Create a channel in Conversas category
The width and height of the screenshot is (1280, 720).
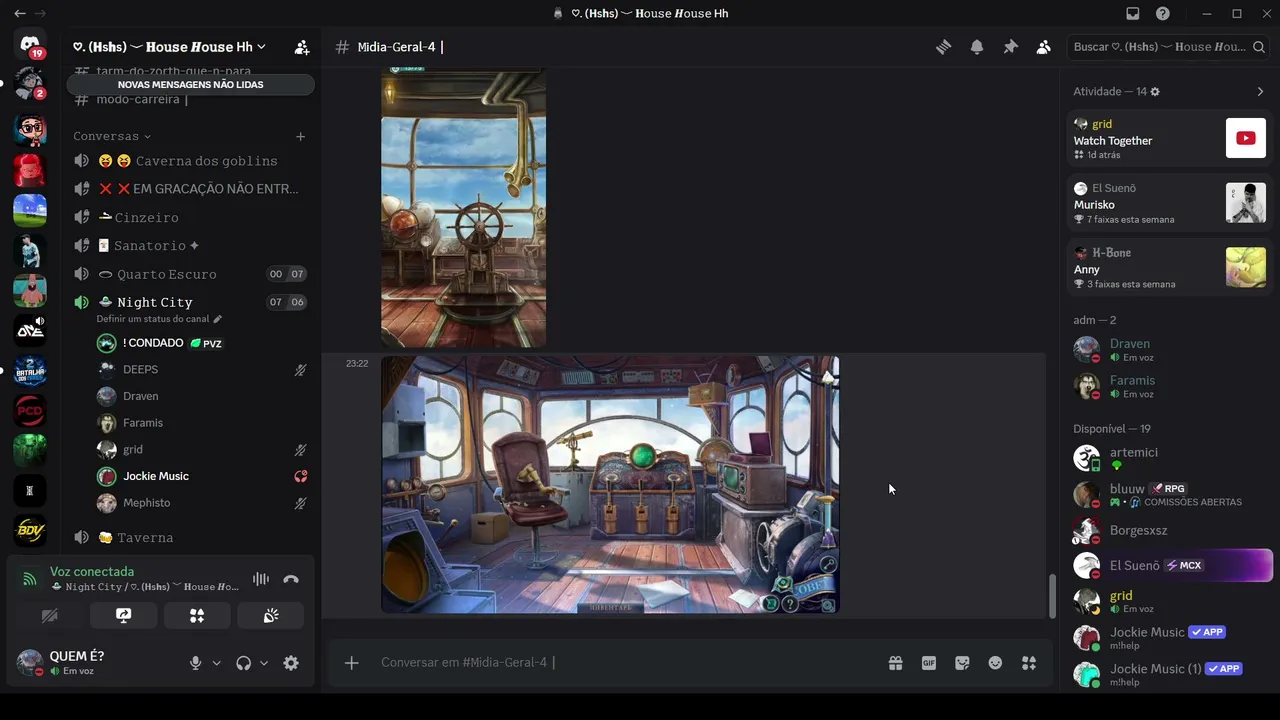[300, 136]
